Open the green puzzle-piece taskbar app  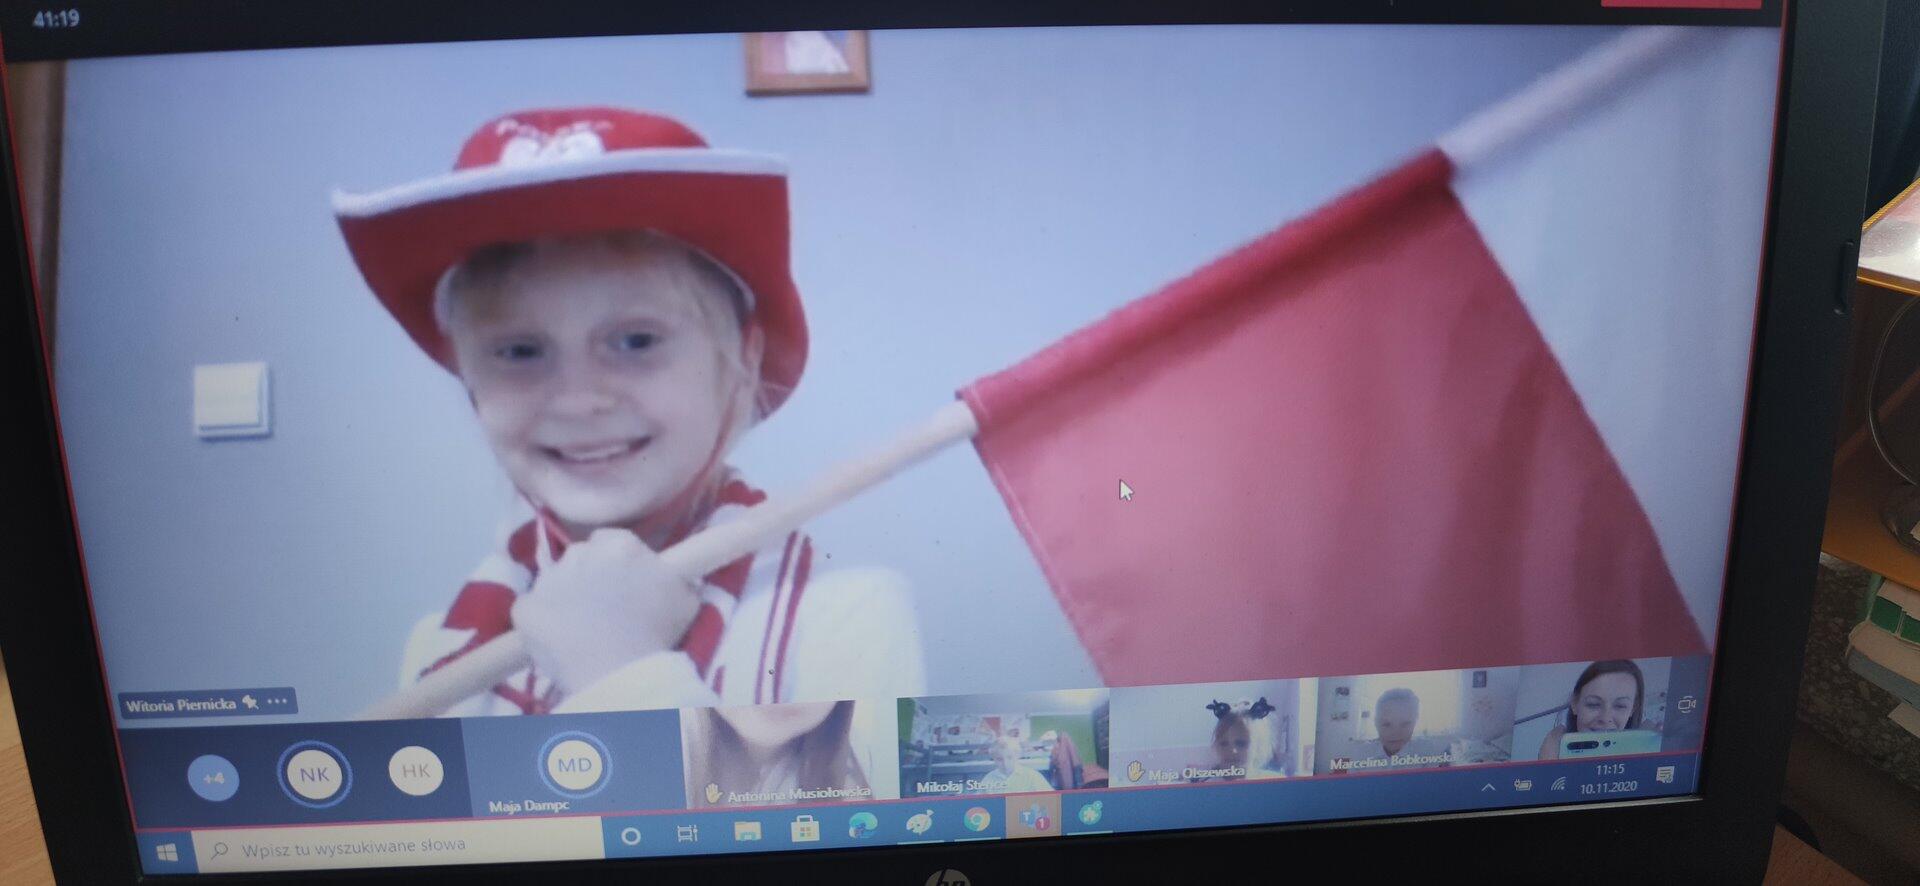tap(1091, 813)
